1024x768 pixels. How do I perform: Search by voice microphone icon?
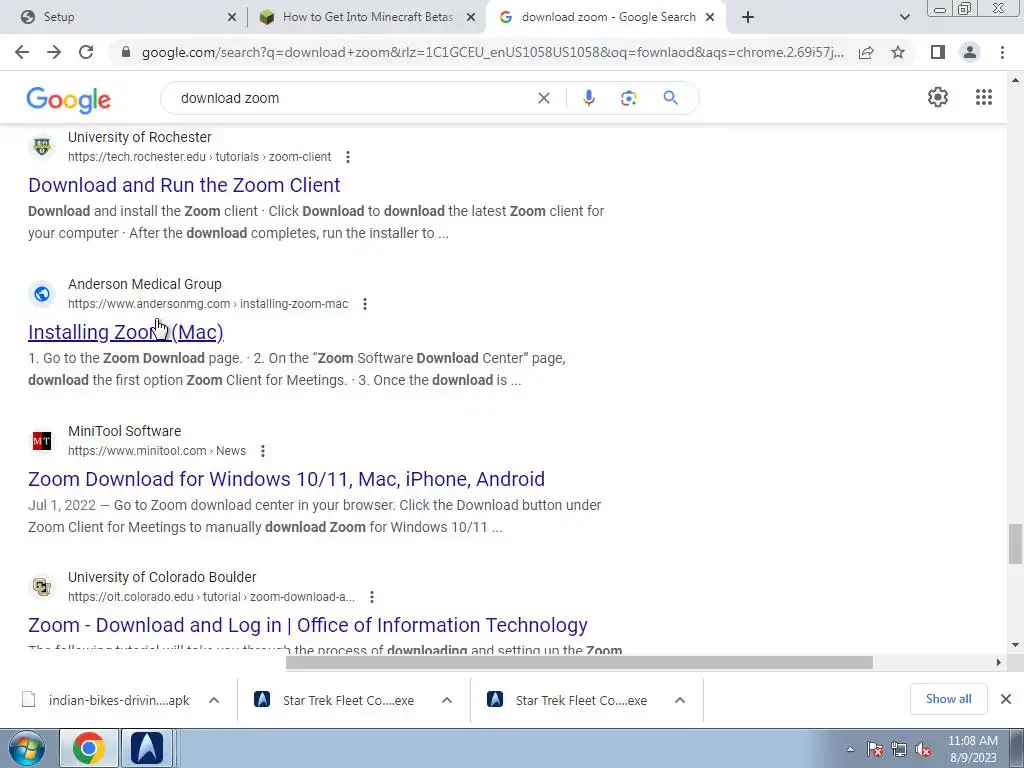coord(588,98)
